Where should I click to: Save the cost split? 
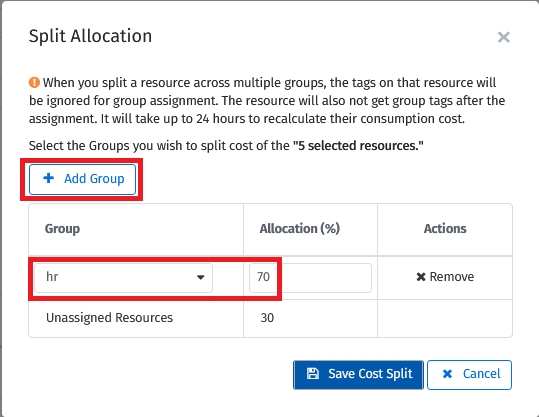[358, 375]
